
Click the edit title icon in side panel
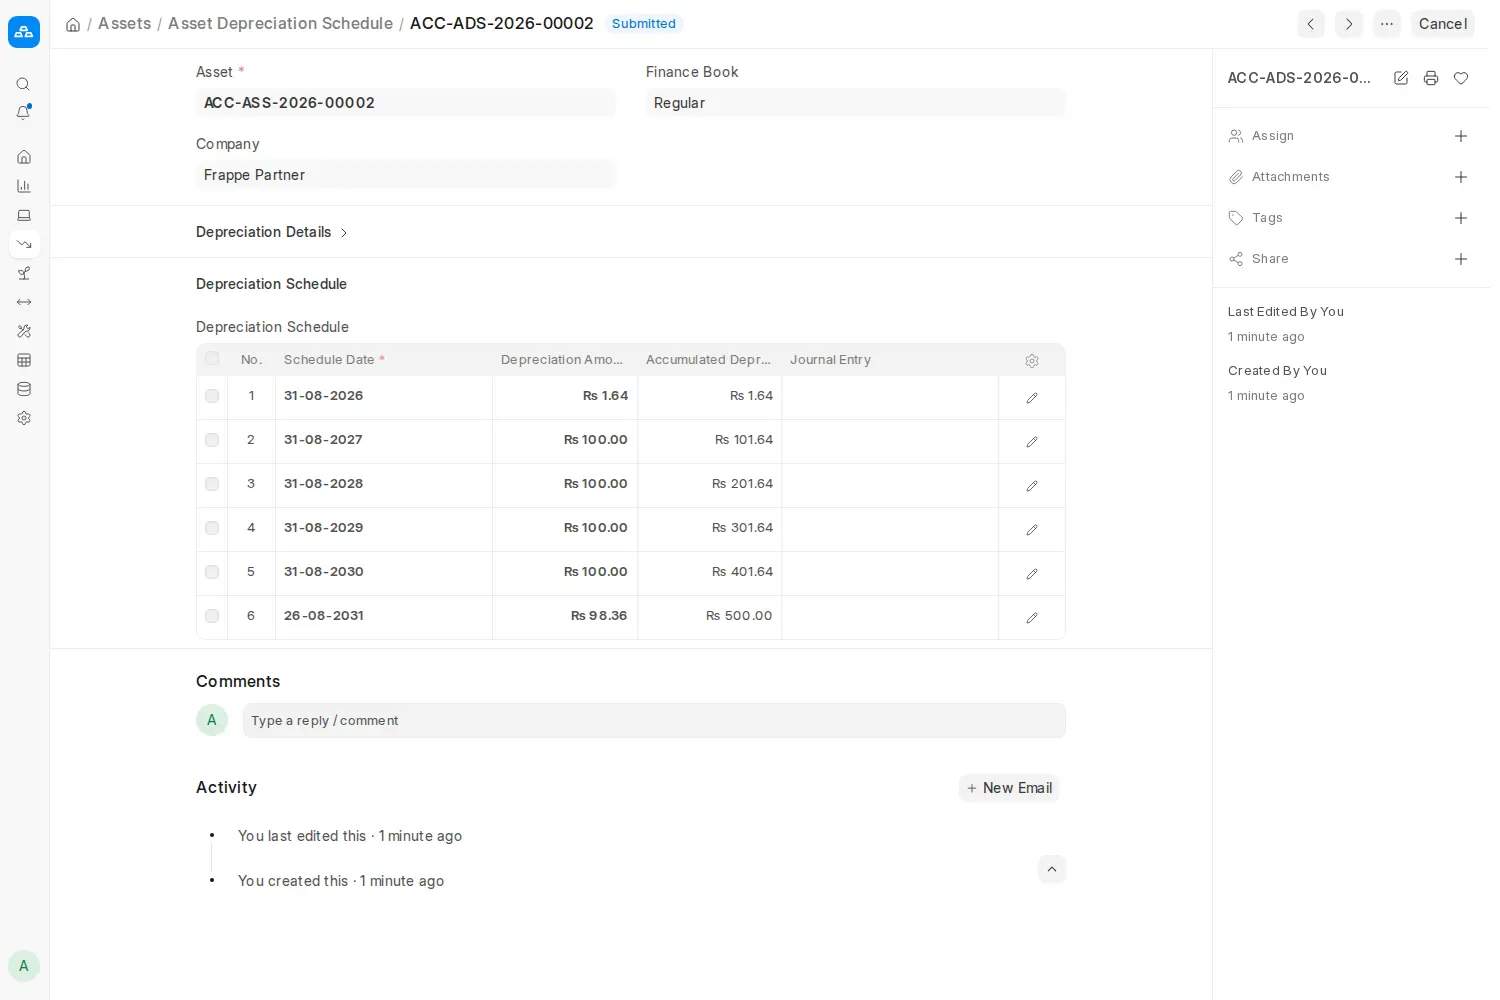(x=1401, y=78)
